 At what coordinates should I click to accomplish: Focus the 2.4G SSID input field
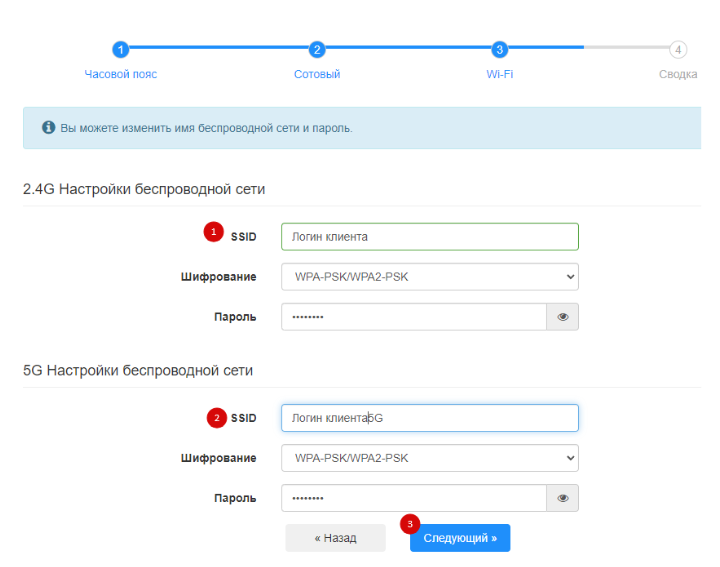coord(429,237)
